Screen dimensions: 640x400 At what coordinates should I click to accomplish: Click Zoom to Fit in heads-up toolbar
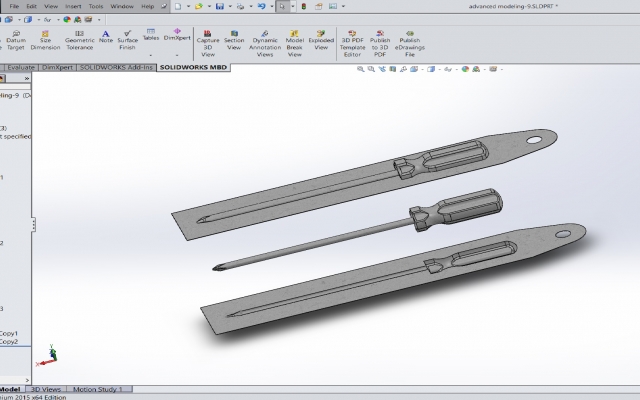(360, 69)
